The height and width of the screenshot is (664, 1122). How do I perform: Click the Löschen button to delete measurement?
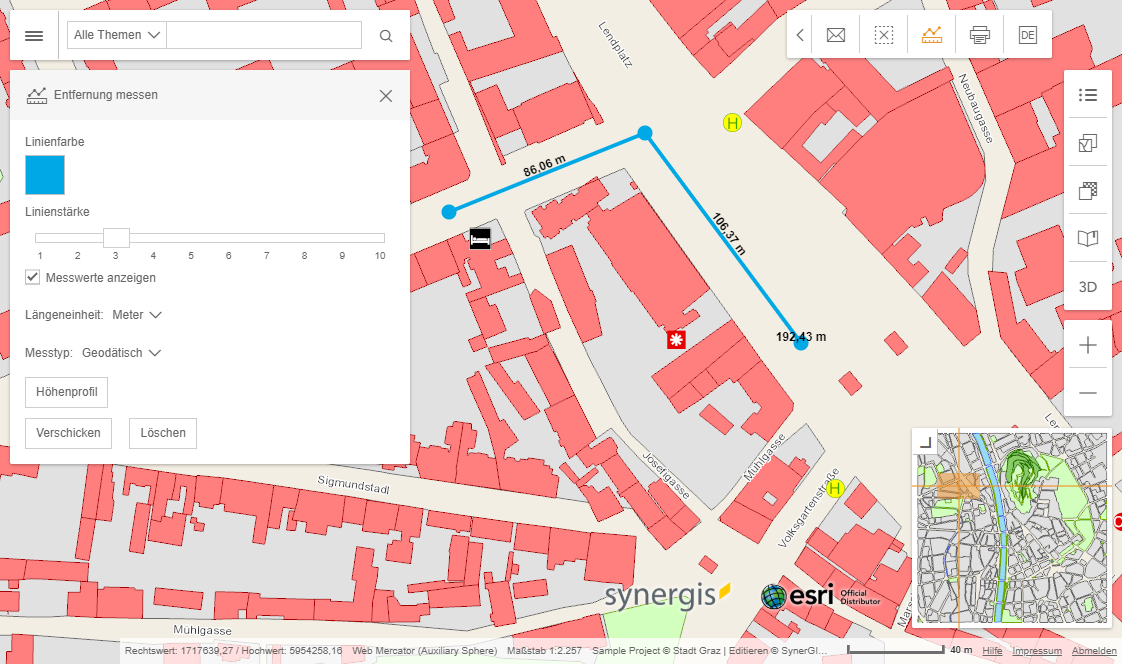(162, 433)
